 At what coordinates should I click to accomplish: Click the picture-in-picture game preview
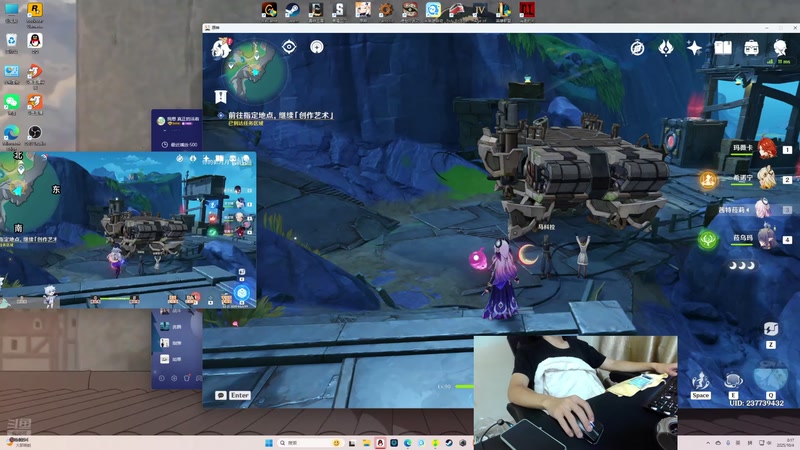[128, 230]
